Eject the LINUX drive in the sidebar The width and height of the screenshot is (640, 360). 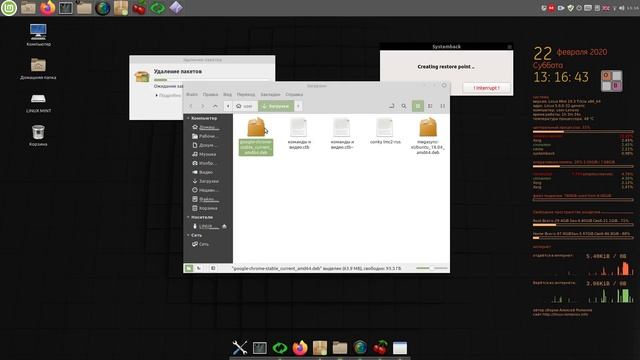pos(224,226)
